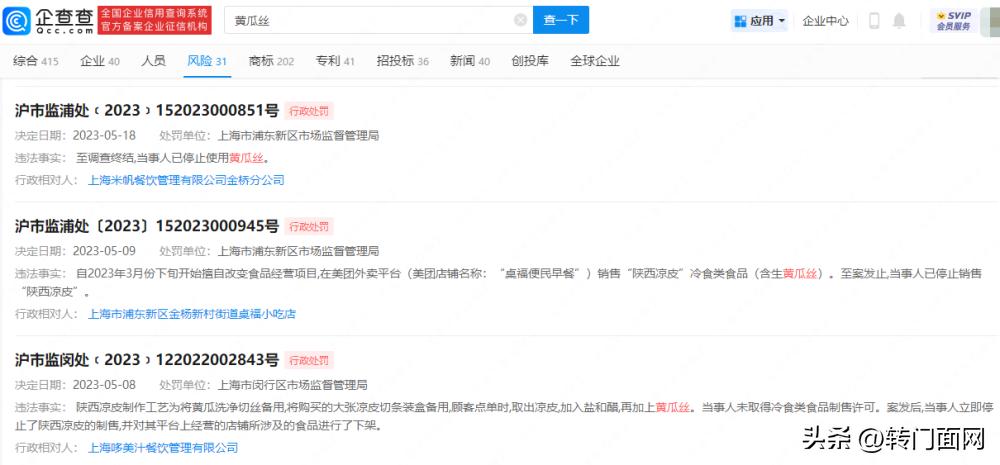Click 行政处罚 tag on case 2843号
This screenshot has width=1000, height=465.
coord(309,360)
